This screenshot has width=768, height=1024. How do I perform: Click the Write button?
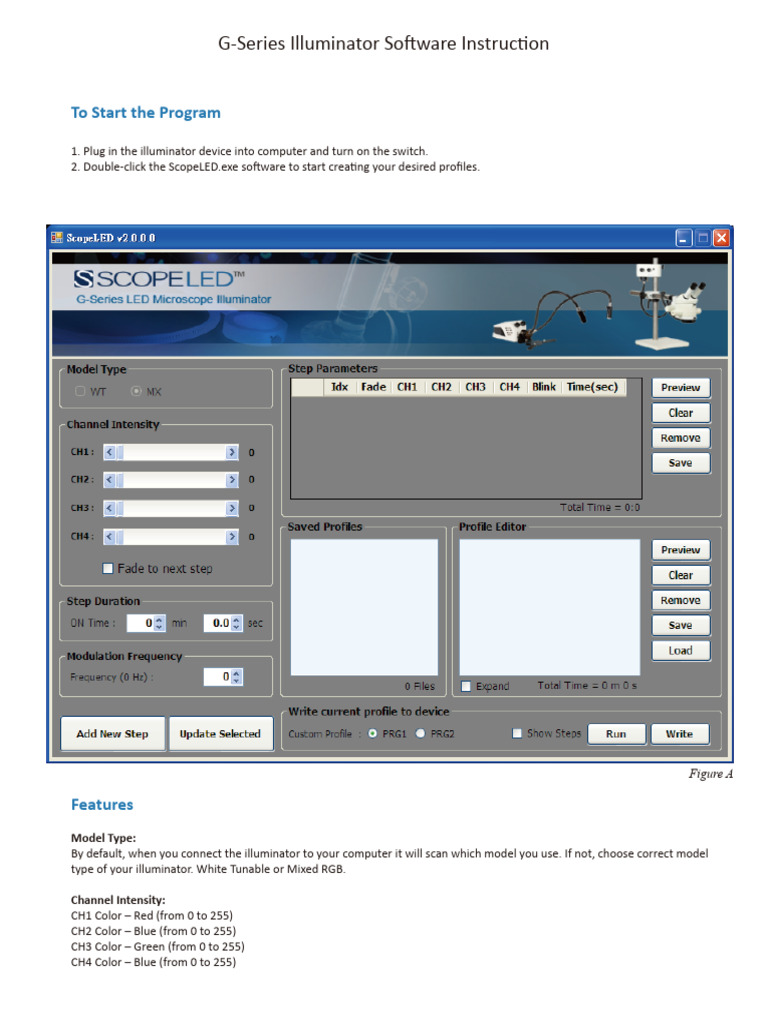[680, 734]
